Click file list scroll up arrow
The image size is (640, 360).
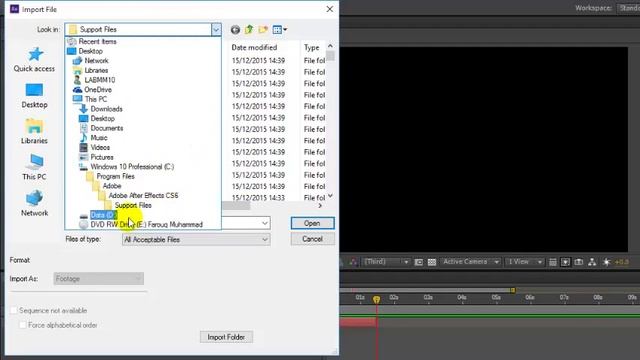tap(330, 46)
